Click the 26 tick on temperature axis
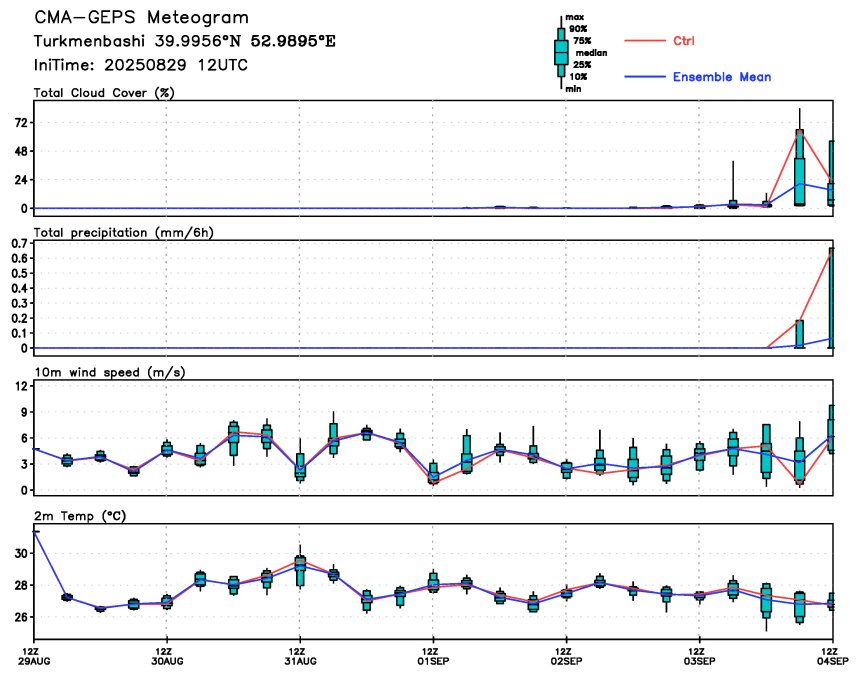The width and height of the screenshot is (860, 677). tap(21, 617)
